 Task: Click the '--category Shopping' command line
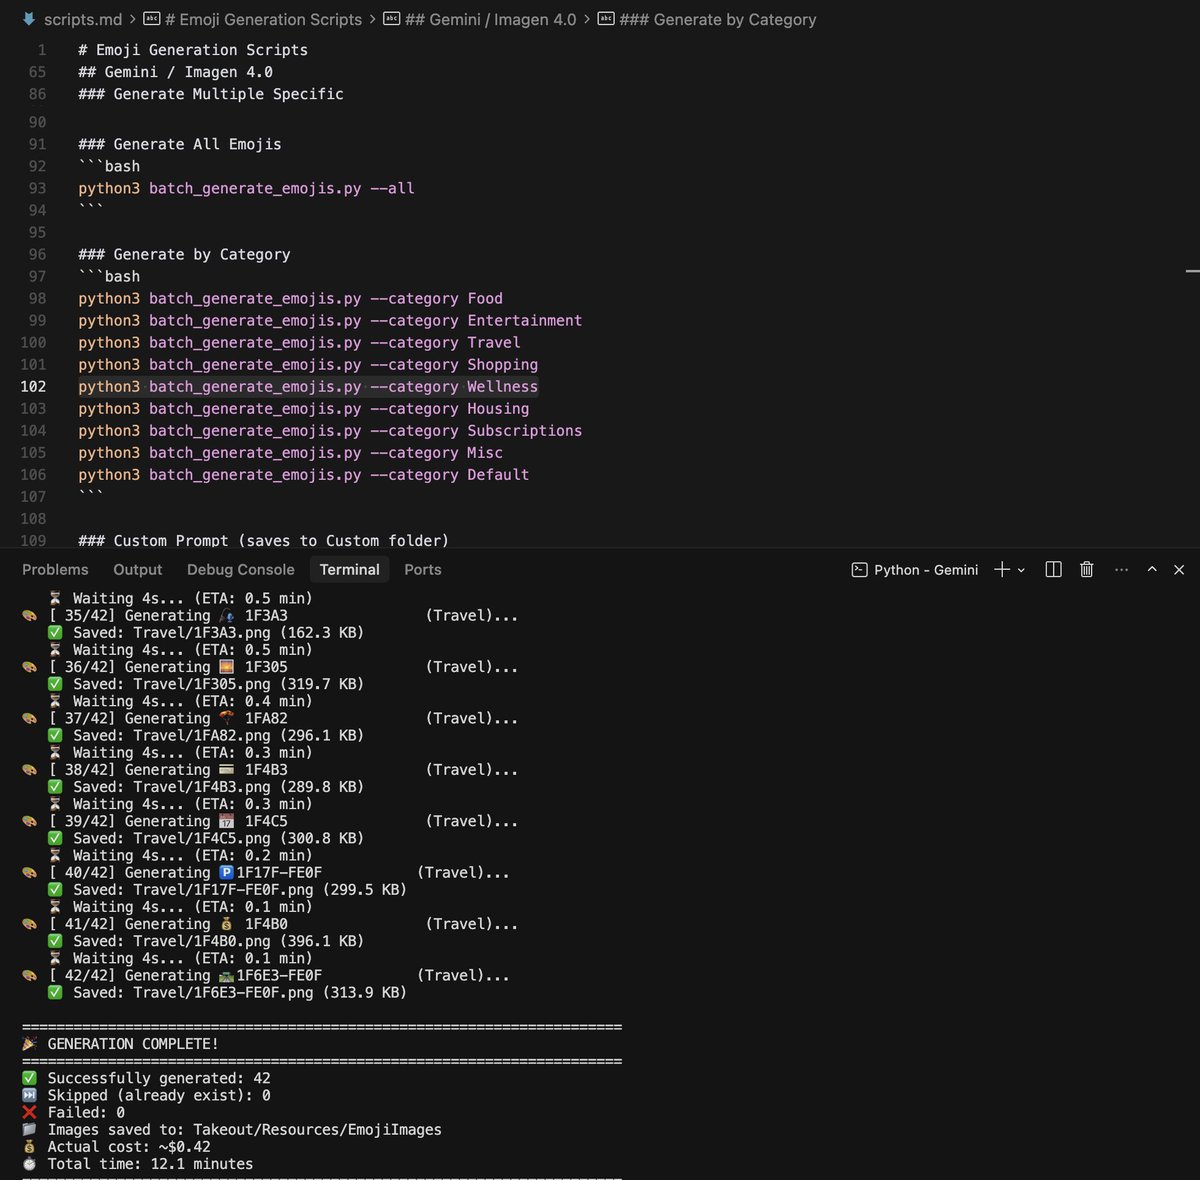click(x=308, y=365)
